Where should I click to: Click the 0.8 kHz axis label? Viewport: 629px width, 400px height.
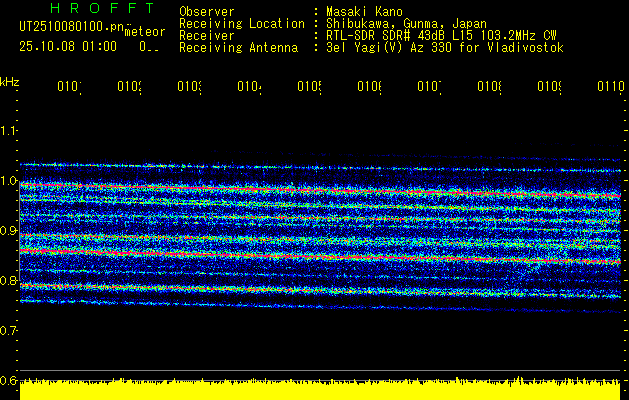tap(8, 280)
